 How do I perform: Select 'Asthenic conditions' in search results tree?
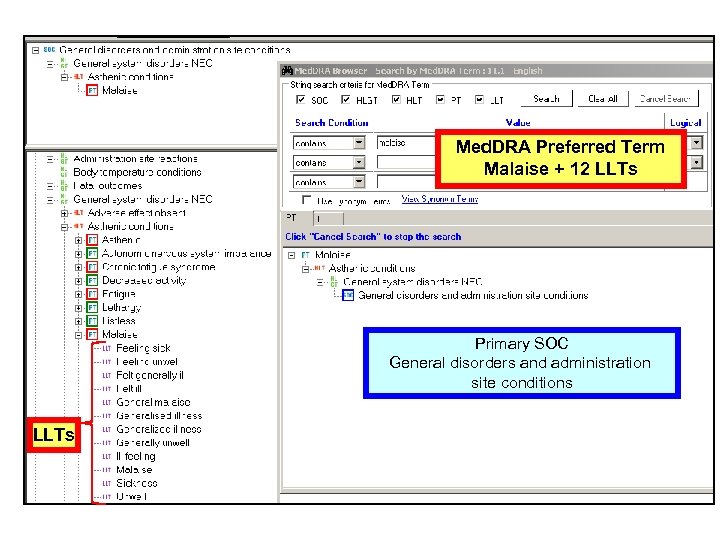pyautogui.click(x=372, y=269)
